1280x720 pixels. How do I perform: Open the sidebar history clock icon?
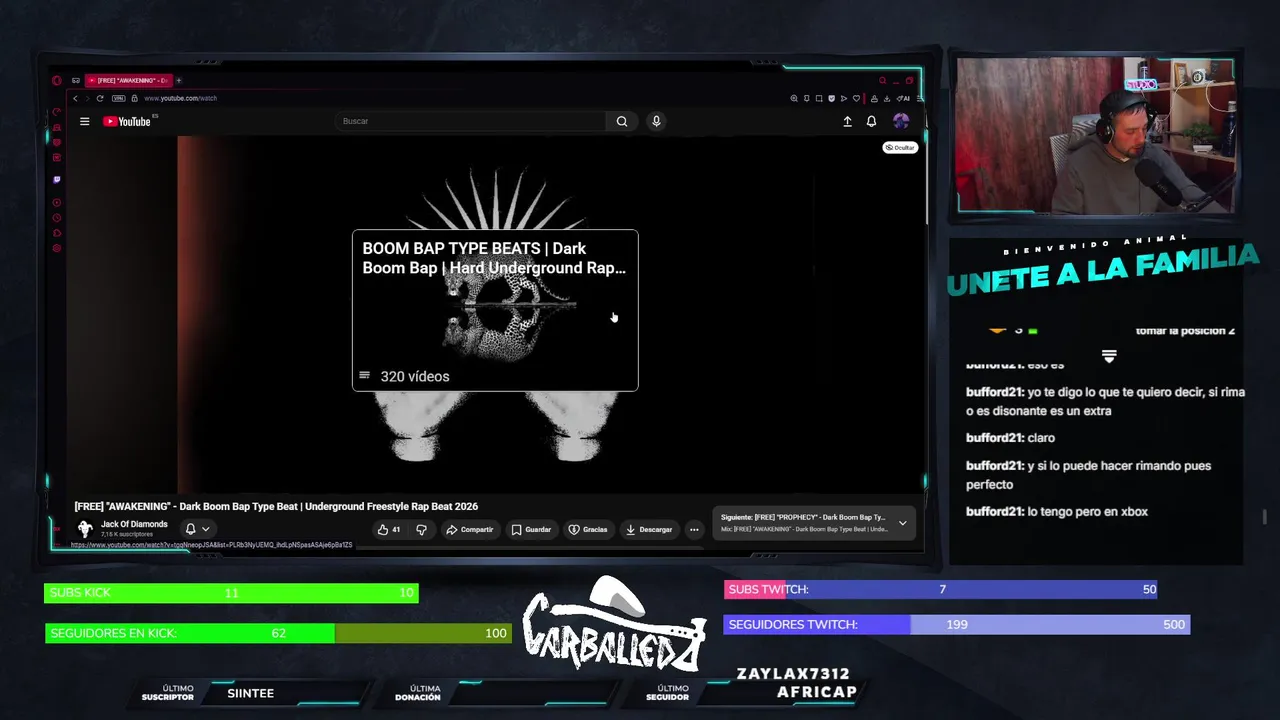click(x=57, y=217)
